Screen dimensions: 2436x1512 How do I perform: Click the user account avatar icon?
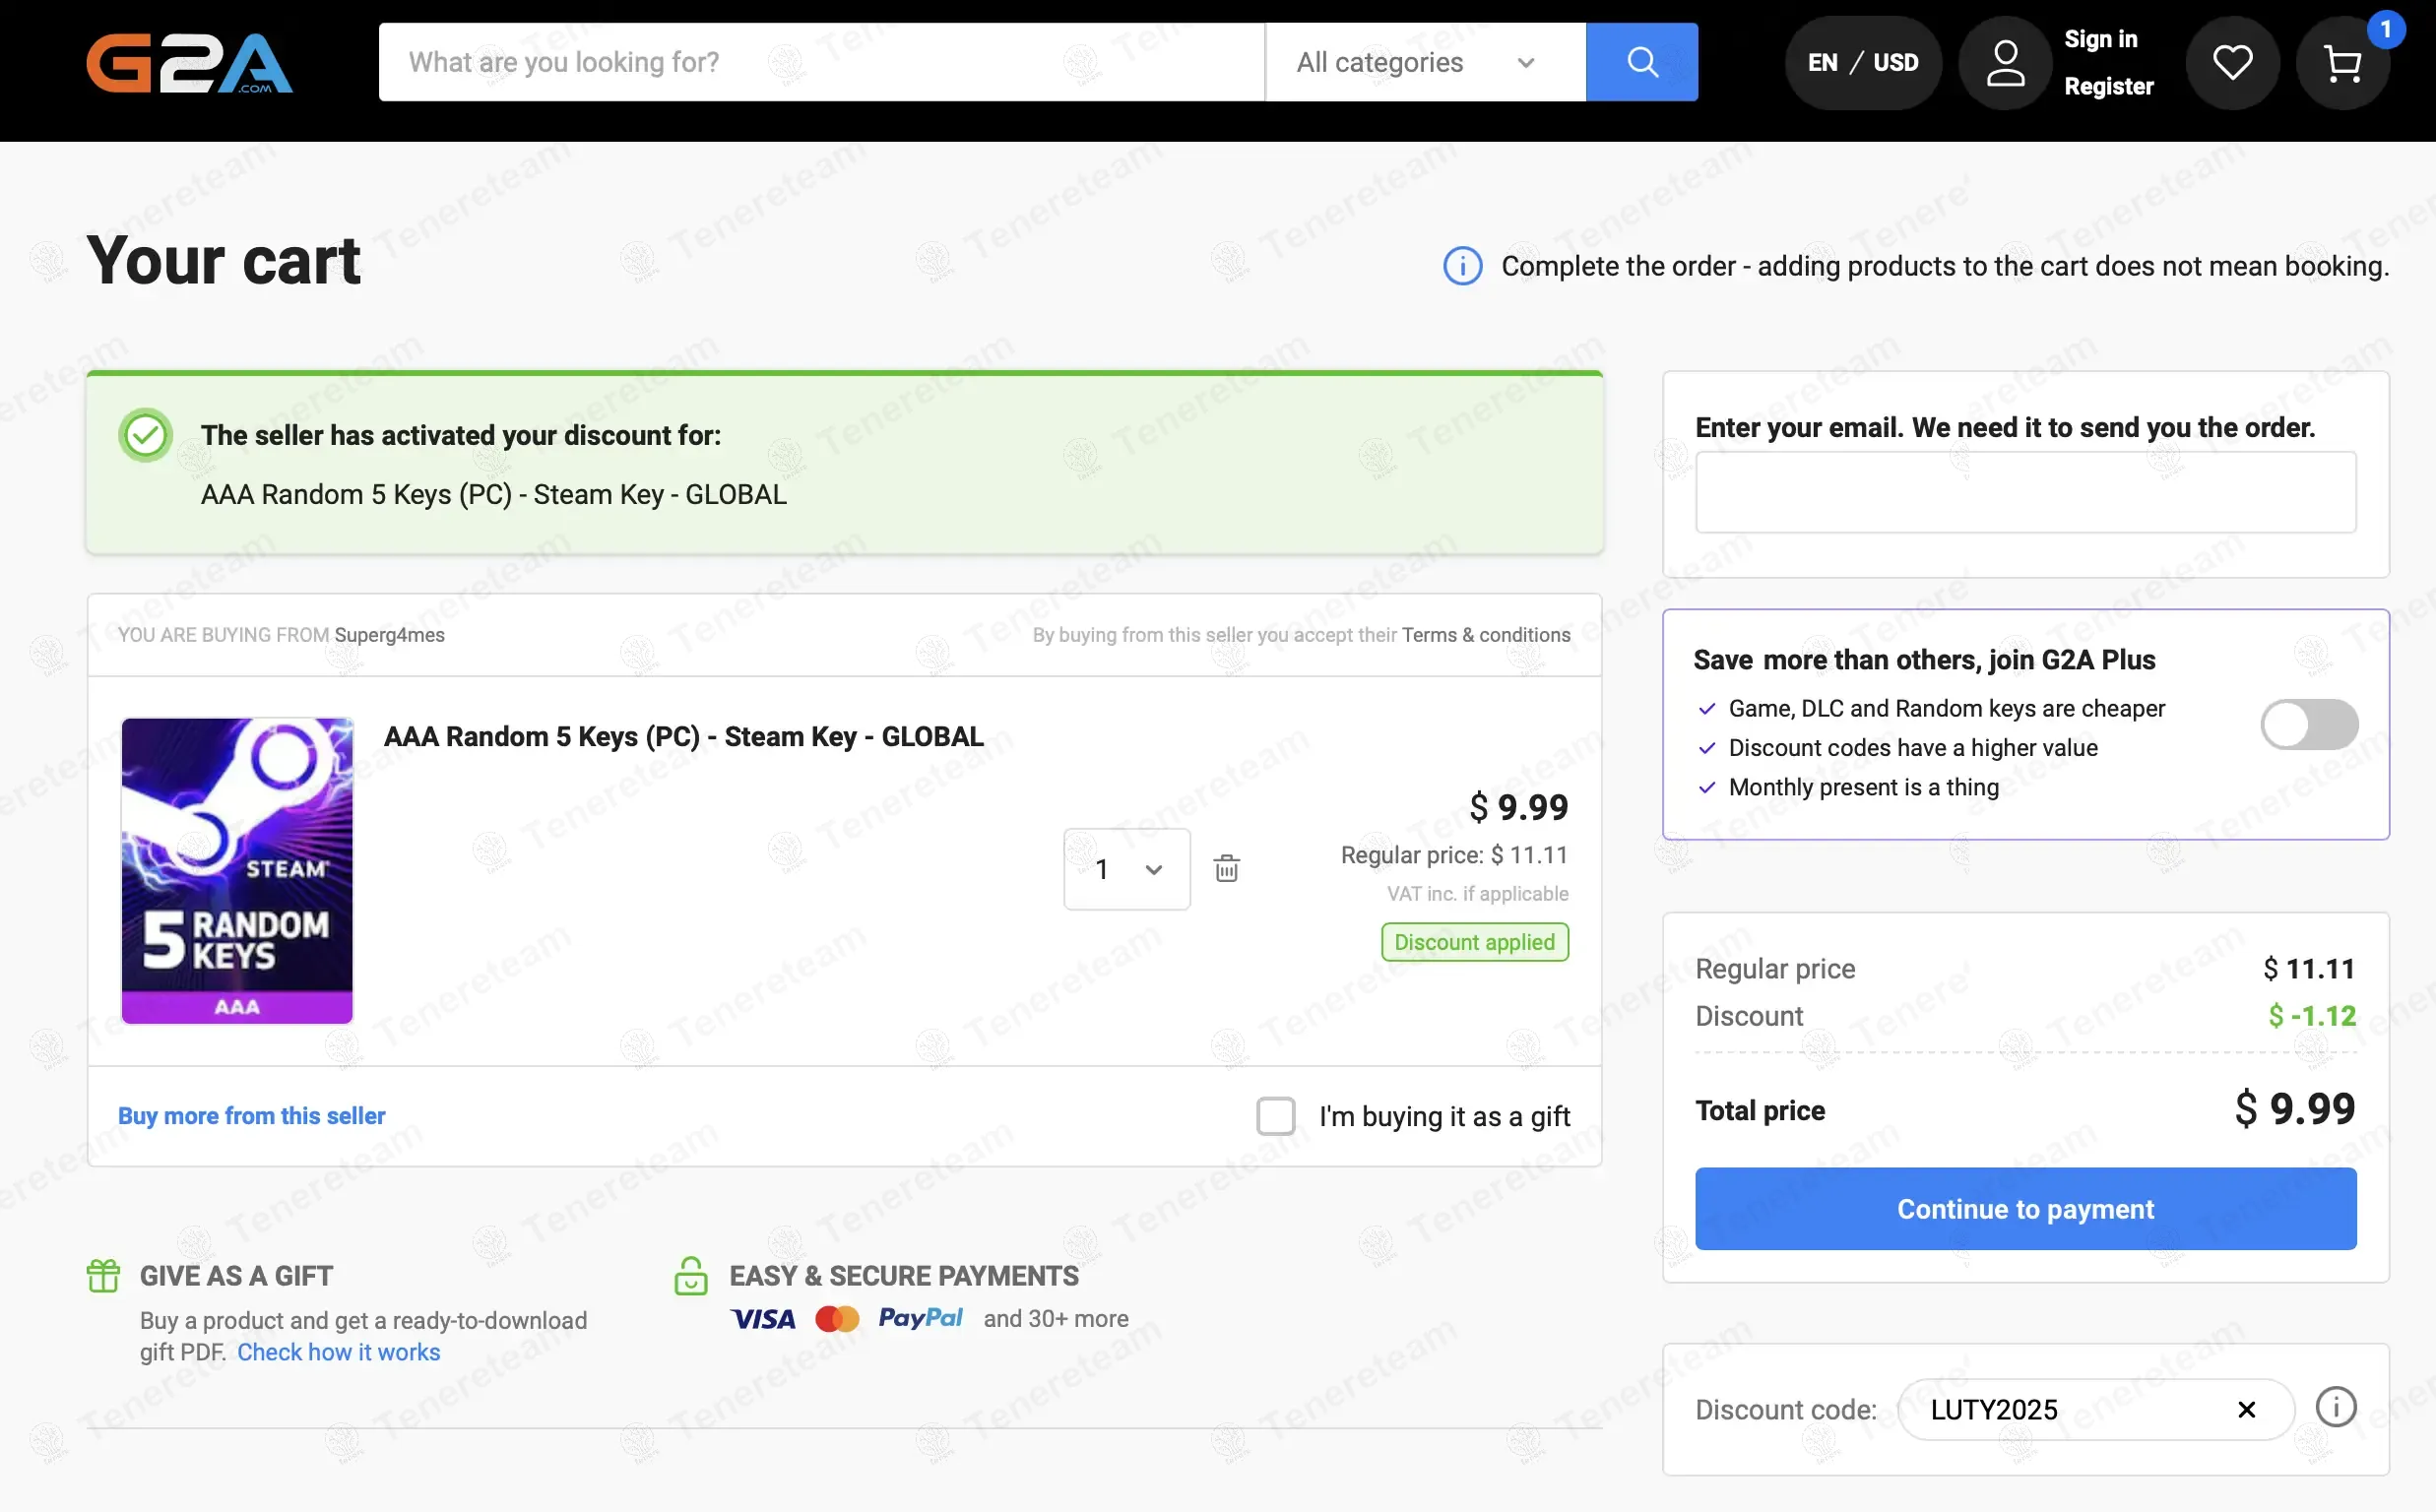click(x=2004, y=62)
